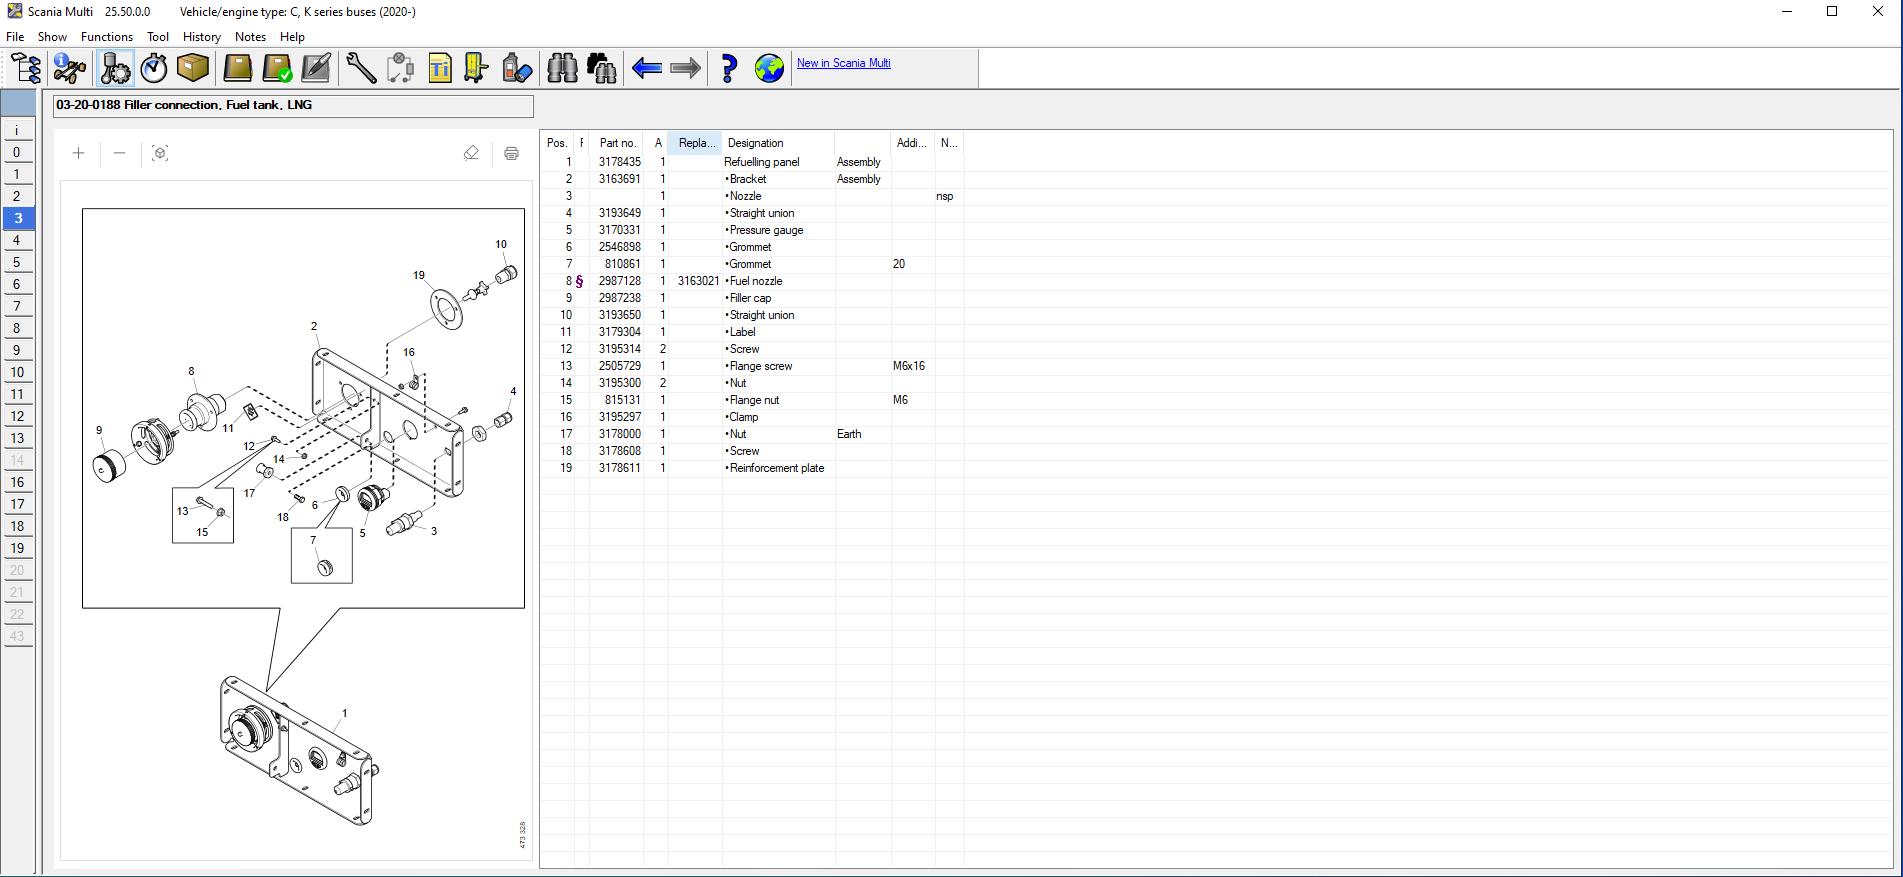
Task: Open the New in Scania Multi link
Action: [843, 63]
